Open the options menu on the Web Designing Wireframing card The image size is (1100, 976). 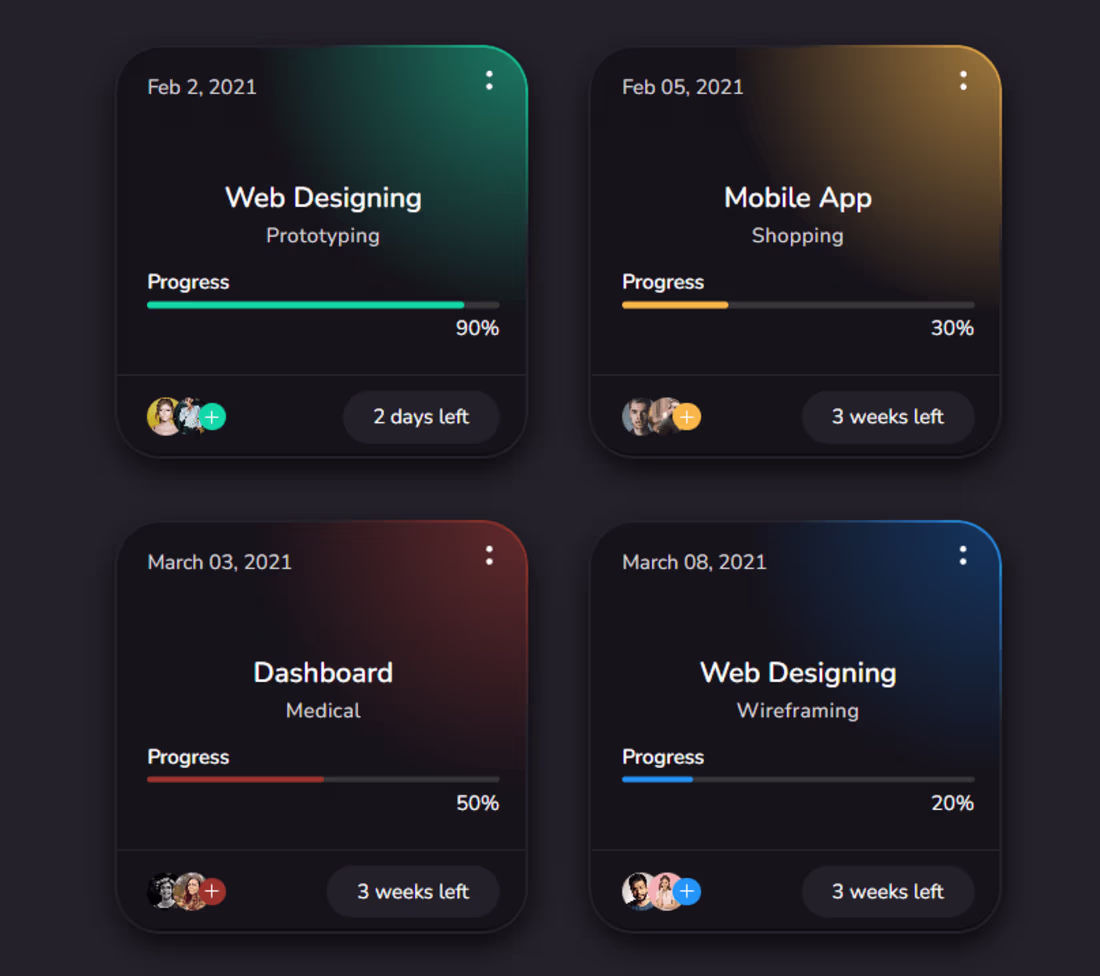[x=963, y=556]
